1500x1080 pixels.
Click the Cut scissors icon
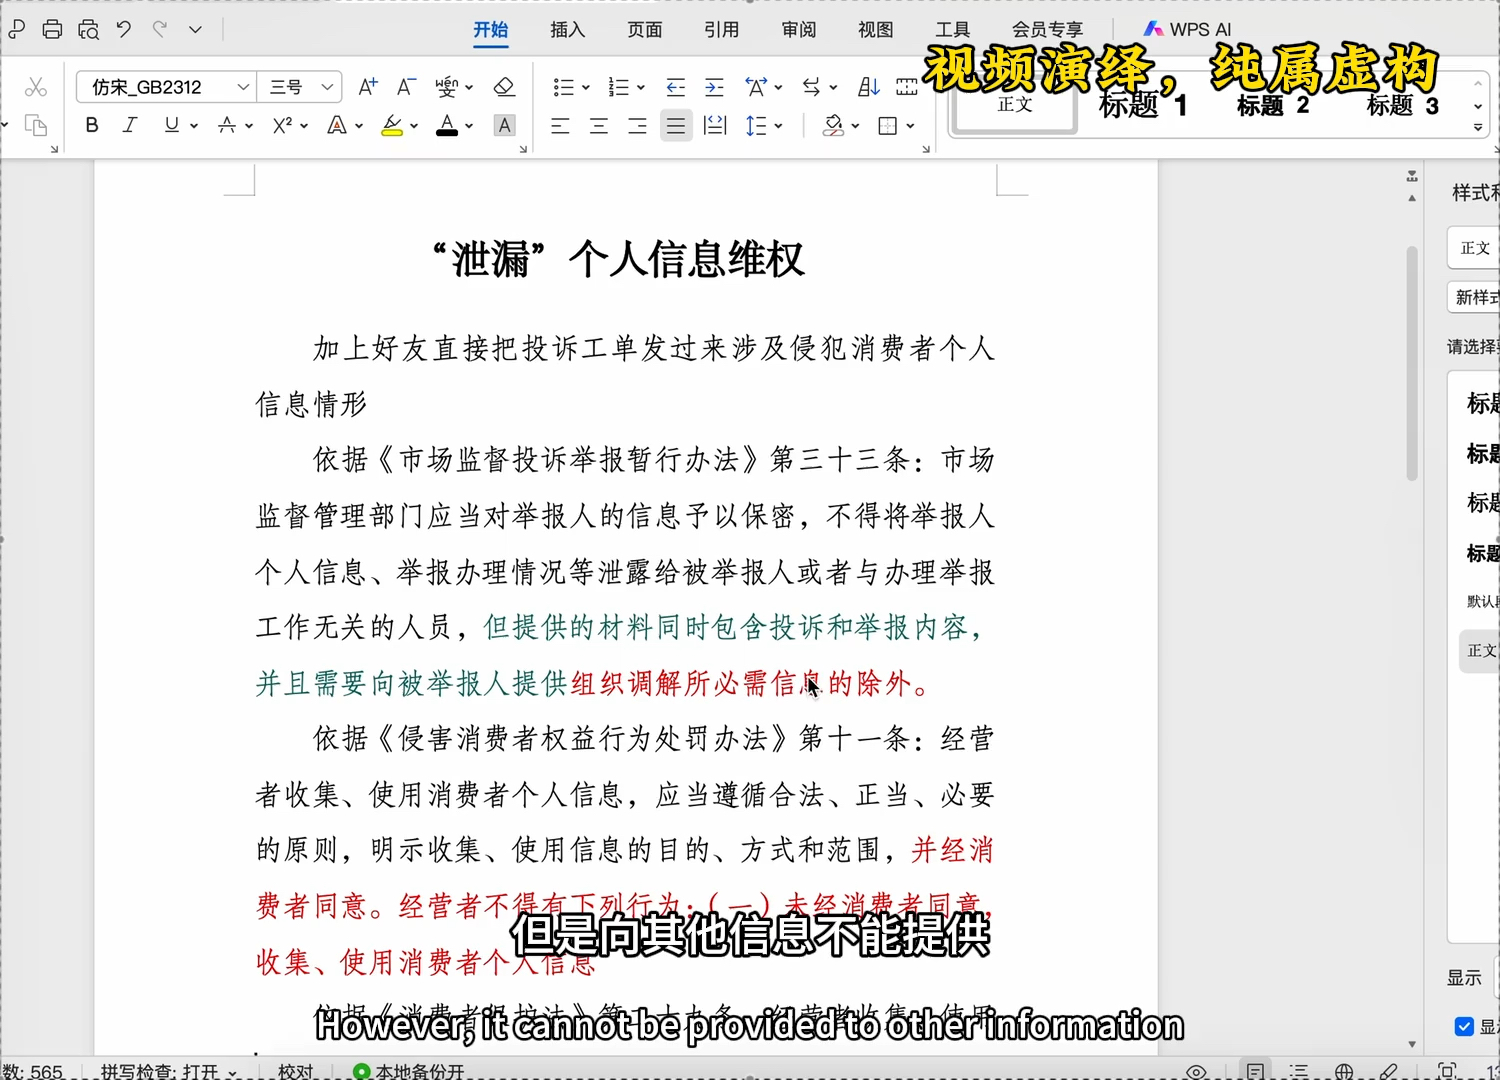pyautogui.click(x=36, y=87)
